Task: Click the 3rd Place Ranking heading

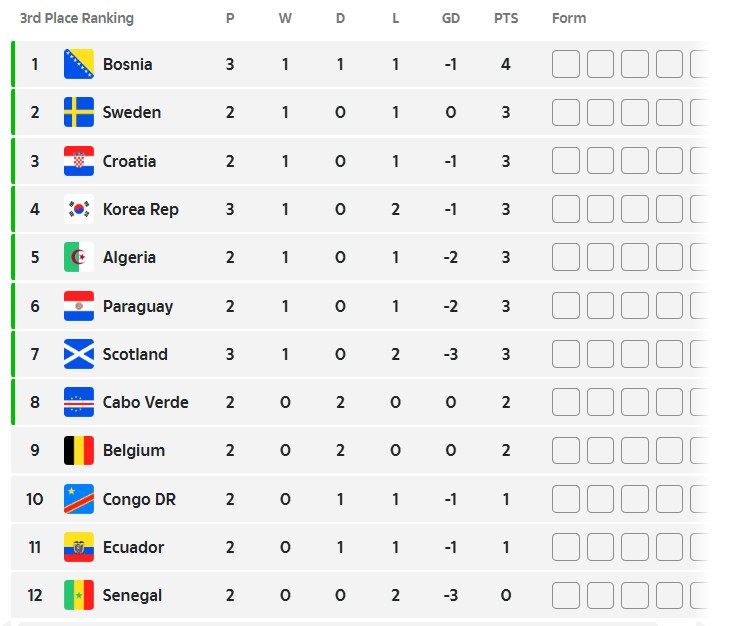Action: (77, 18)
